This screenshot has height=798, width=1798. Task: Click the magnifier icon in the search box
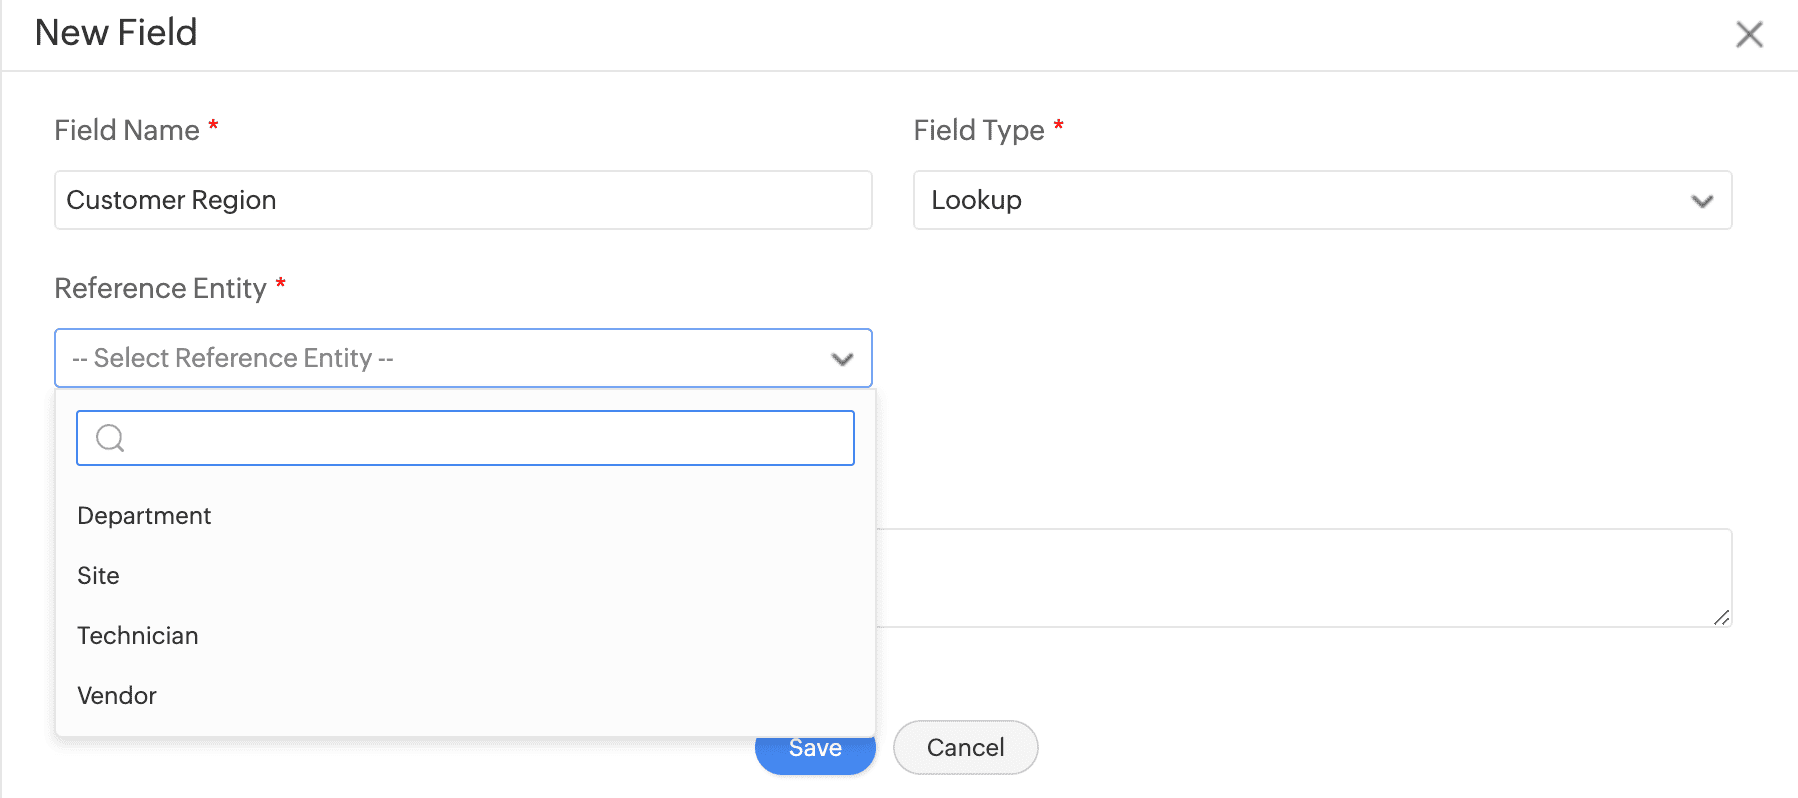click(110, 438)
